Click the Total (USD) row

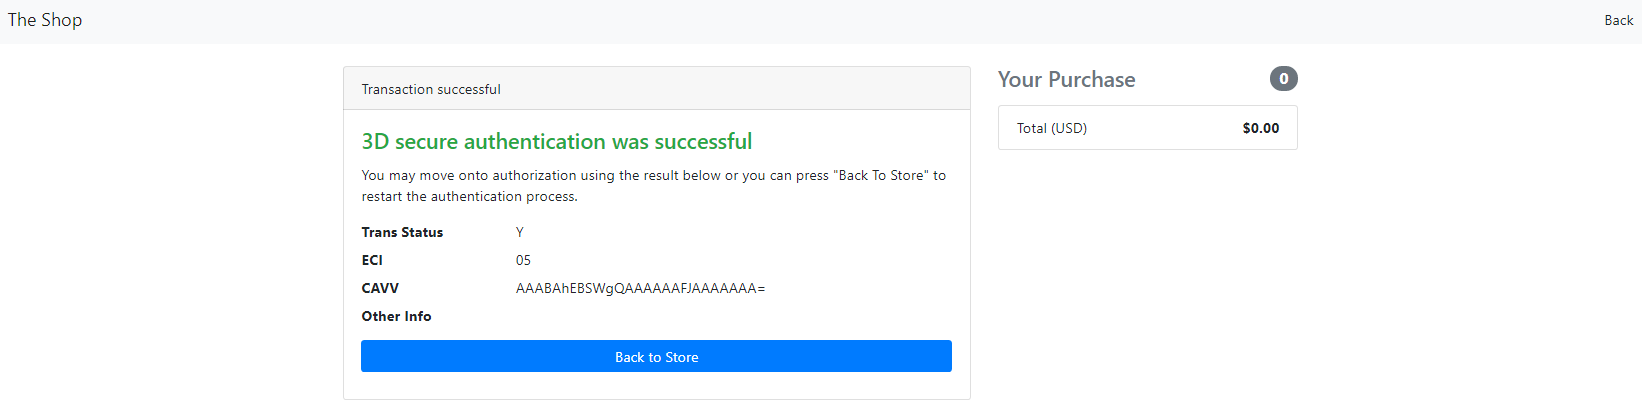coord(1147,128)
